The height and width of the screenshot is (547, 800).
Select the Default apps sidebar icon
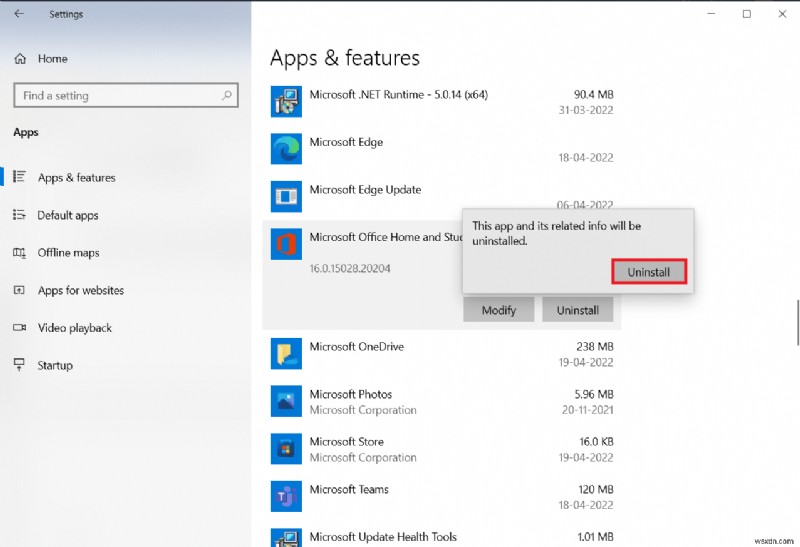(x=19, y=215)
